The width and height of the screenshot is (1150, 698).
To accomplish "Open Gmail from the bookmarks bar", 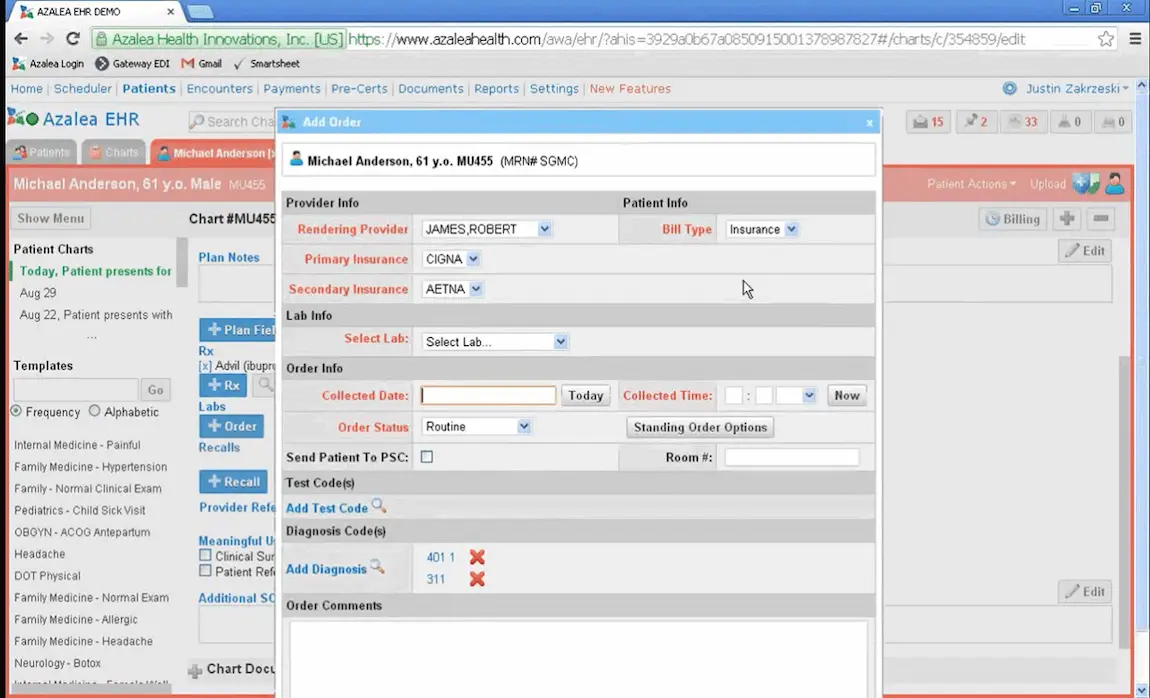I will [204, 62].
